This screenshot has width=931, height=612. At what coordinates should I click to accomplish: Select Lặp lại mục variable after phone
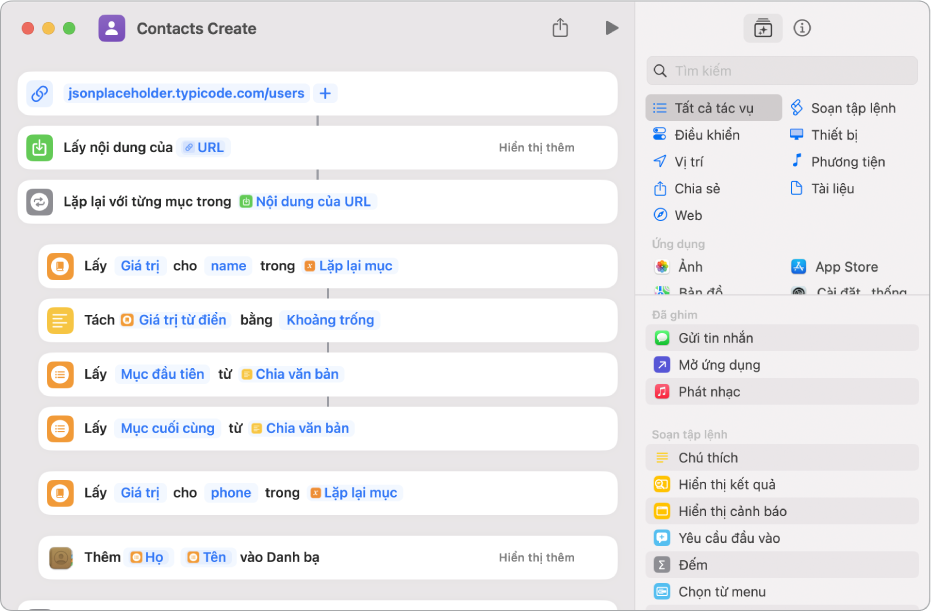(354, 493)
